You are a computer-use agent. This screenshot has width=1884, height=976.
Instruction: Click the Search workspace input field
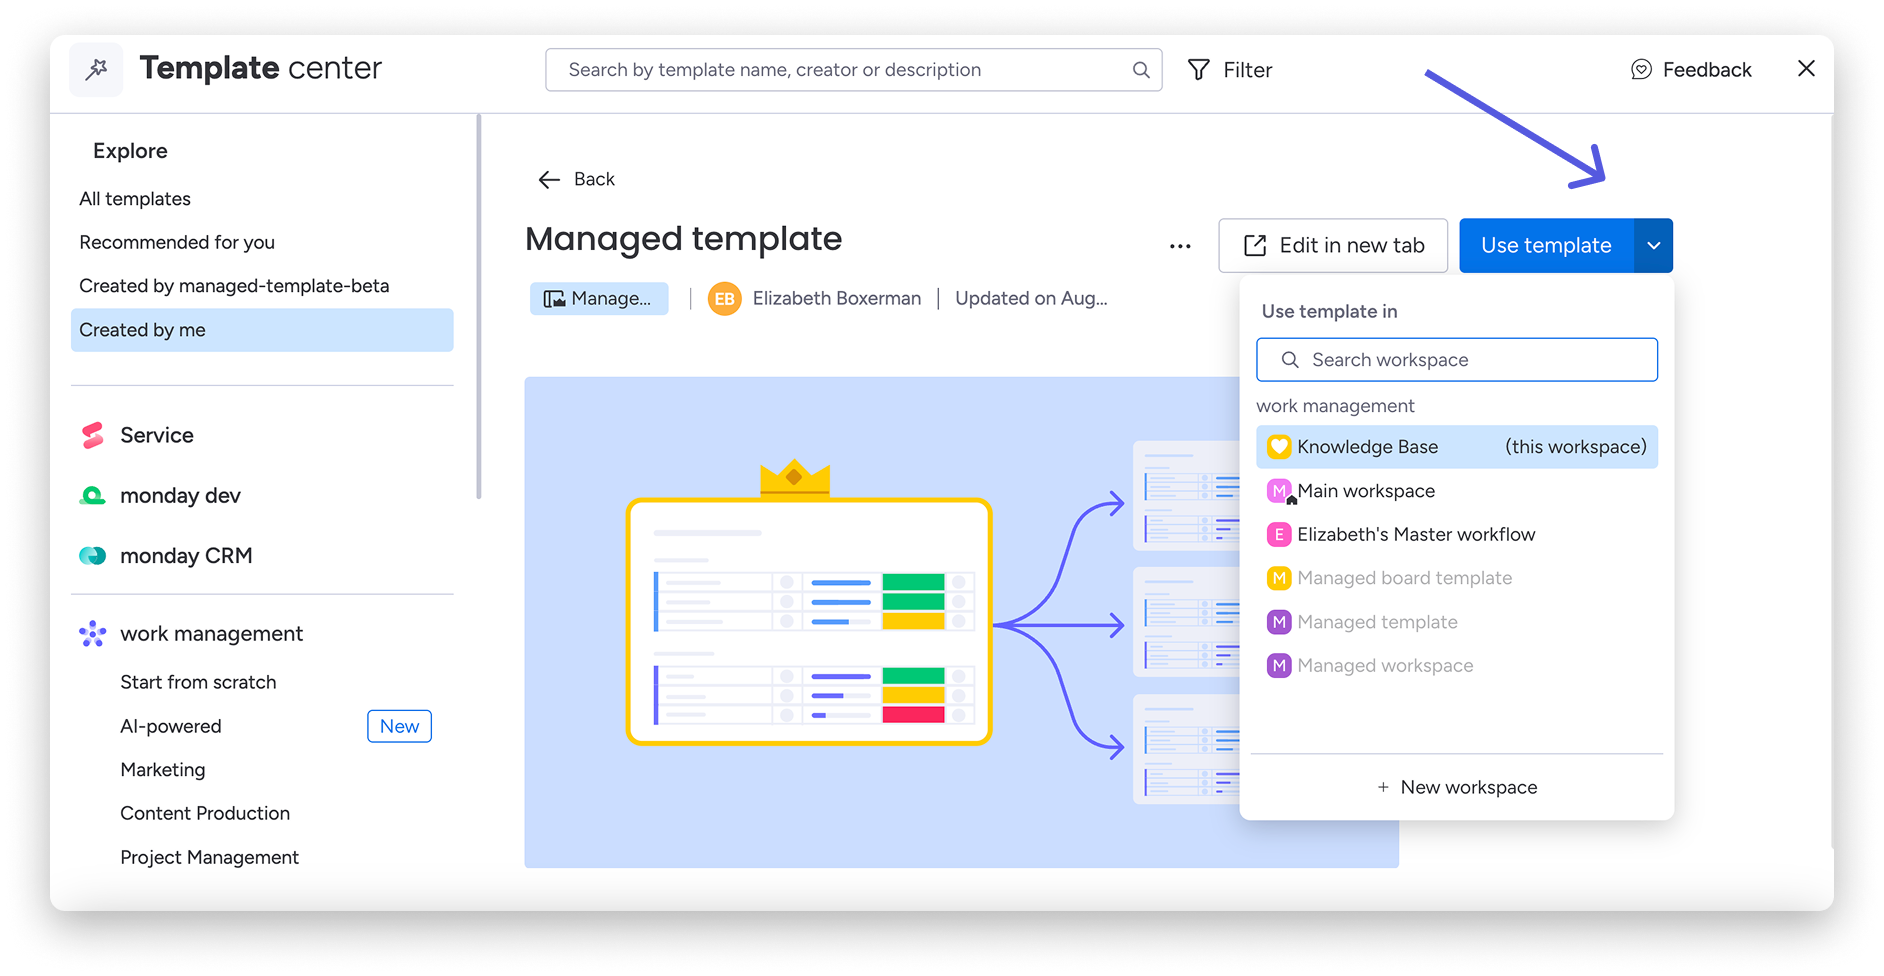1457,360
